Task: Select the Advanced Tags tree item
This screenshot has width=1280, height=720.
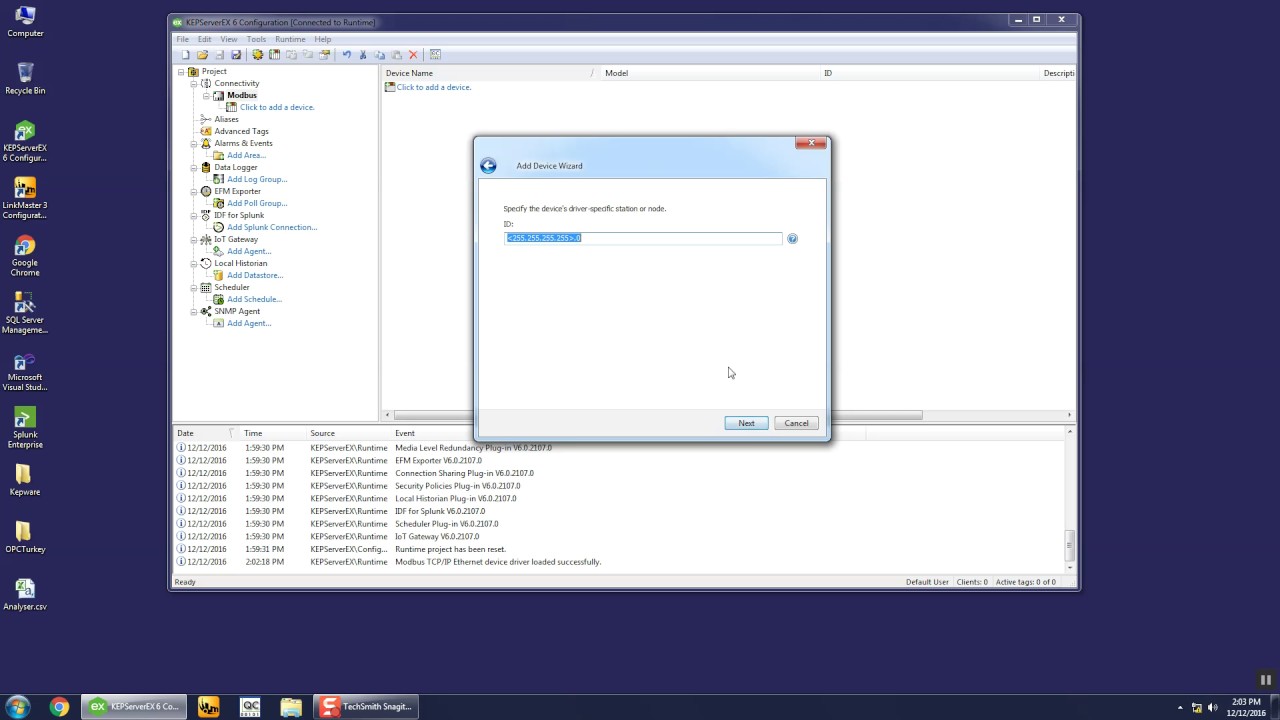Action: tap(241, 132)
